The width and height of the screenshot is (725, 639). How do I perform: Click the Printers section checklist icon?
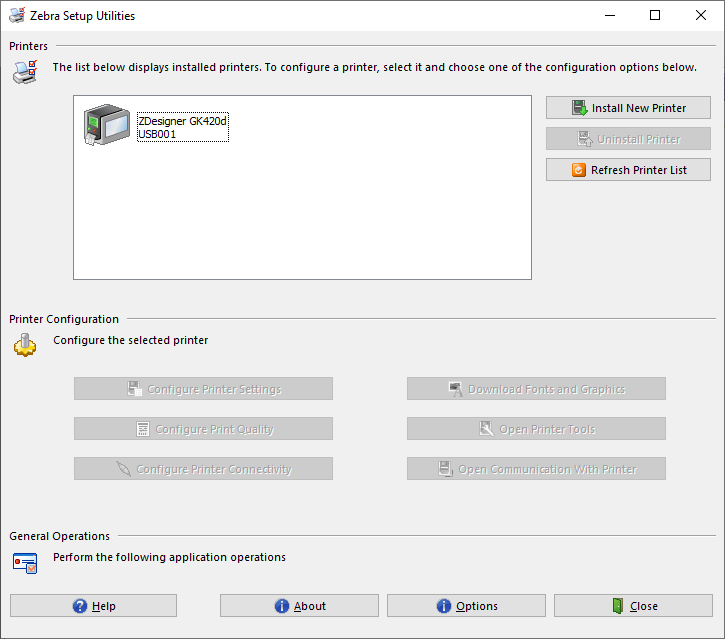25,70
